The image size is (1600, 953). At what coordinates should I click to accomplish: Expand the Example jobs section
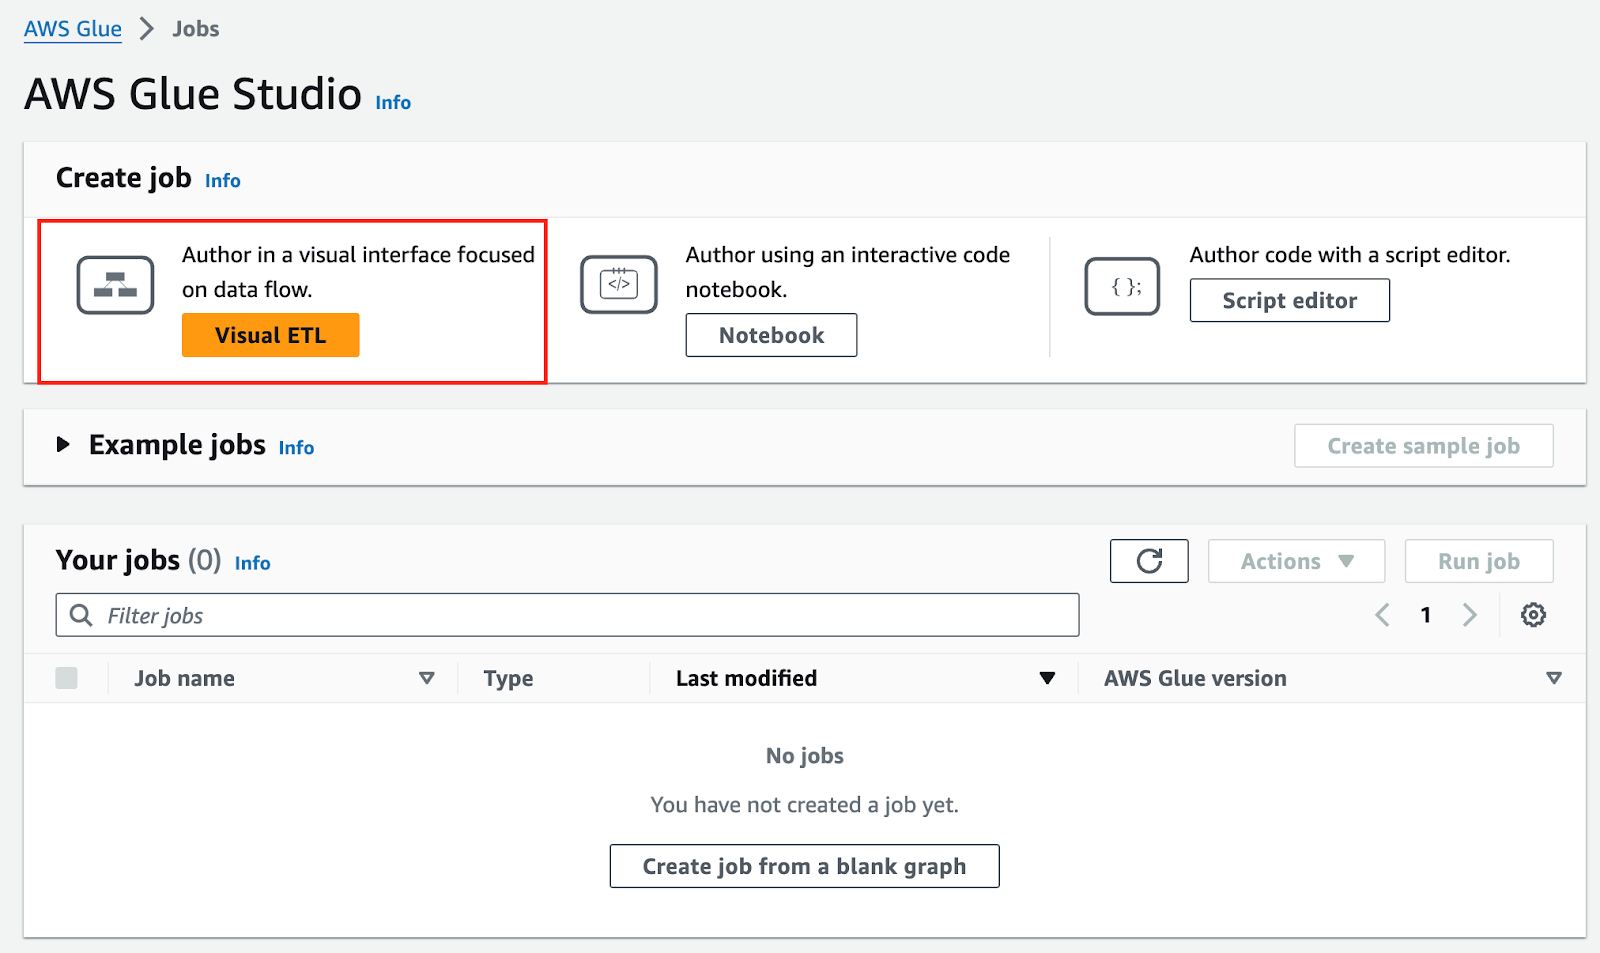(x=63, y=444)
